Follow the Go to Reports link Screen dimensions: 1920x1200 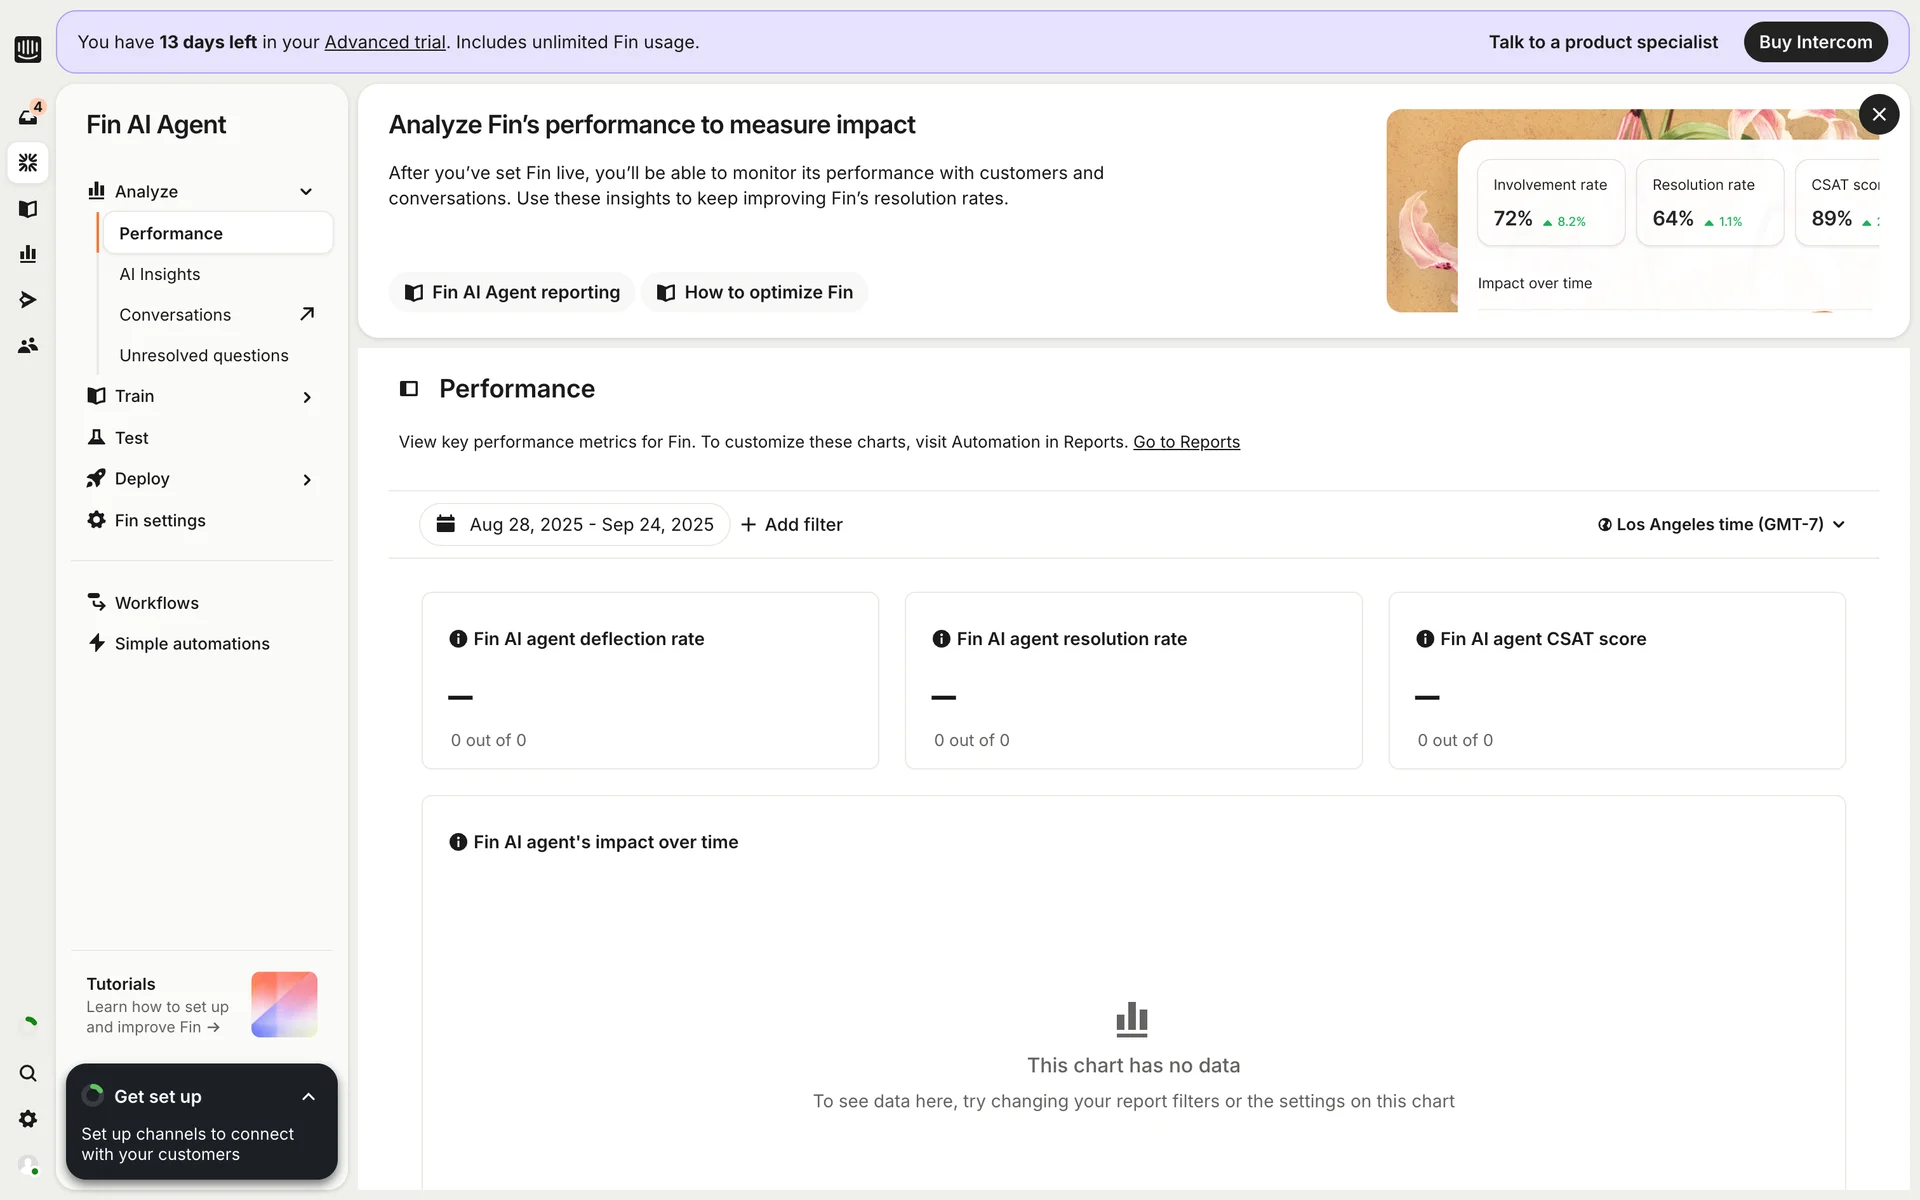(1186, 442)
